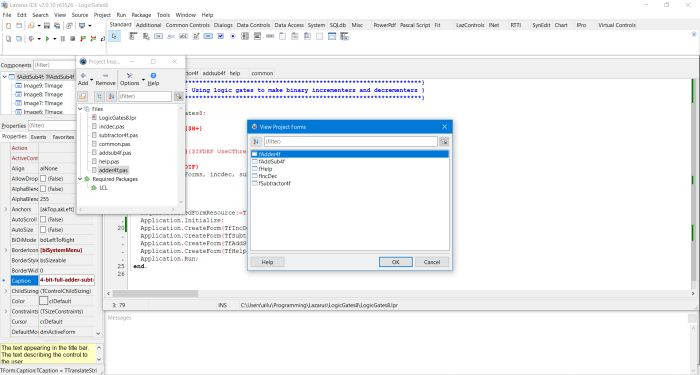Switch to the Common Controls palette tab

click(188, 25)
